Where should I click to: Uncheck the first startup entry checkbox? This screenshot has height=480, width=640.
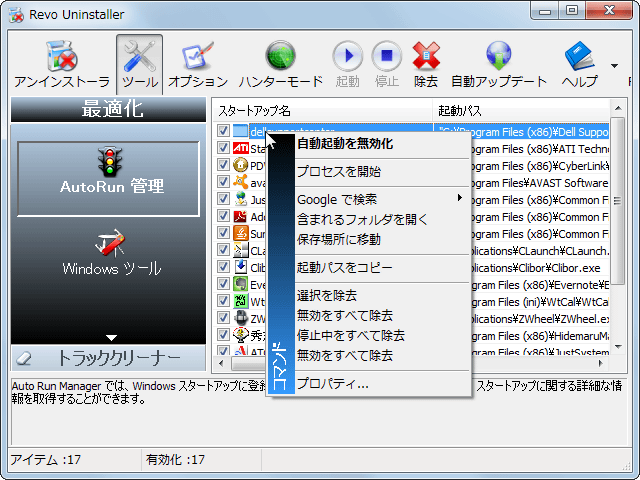223,131
